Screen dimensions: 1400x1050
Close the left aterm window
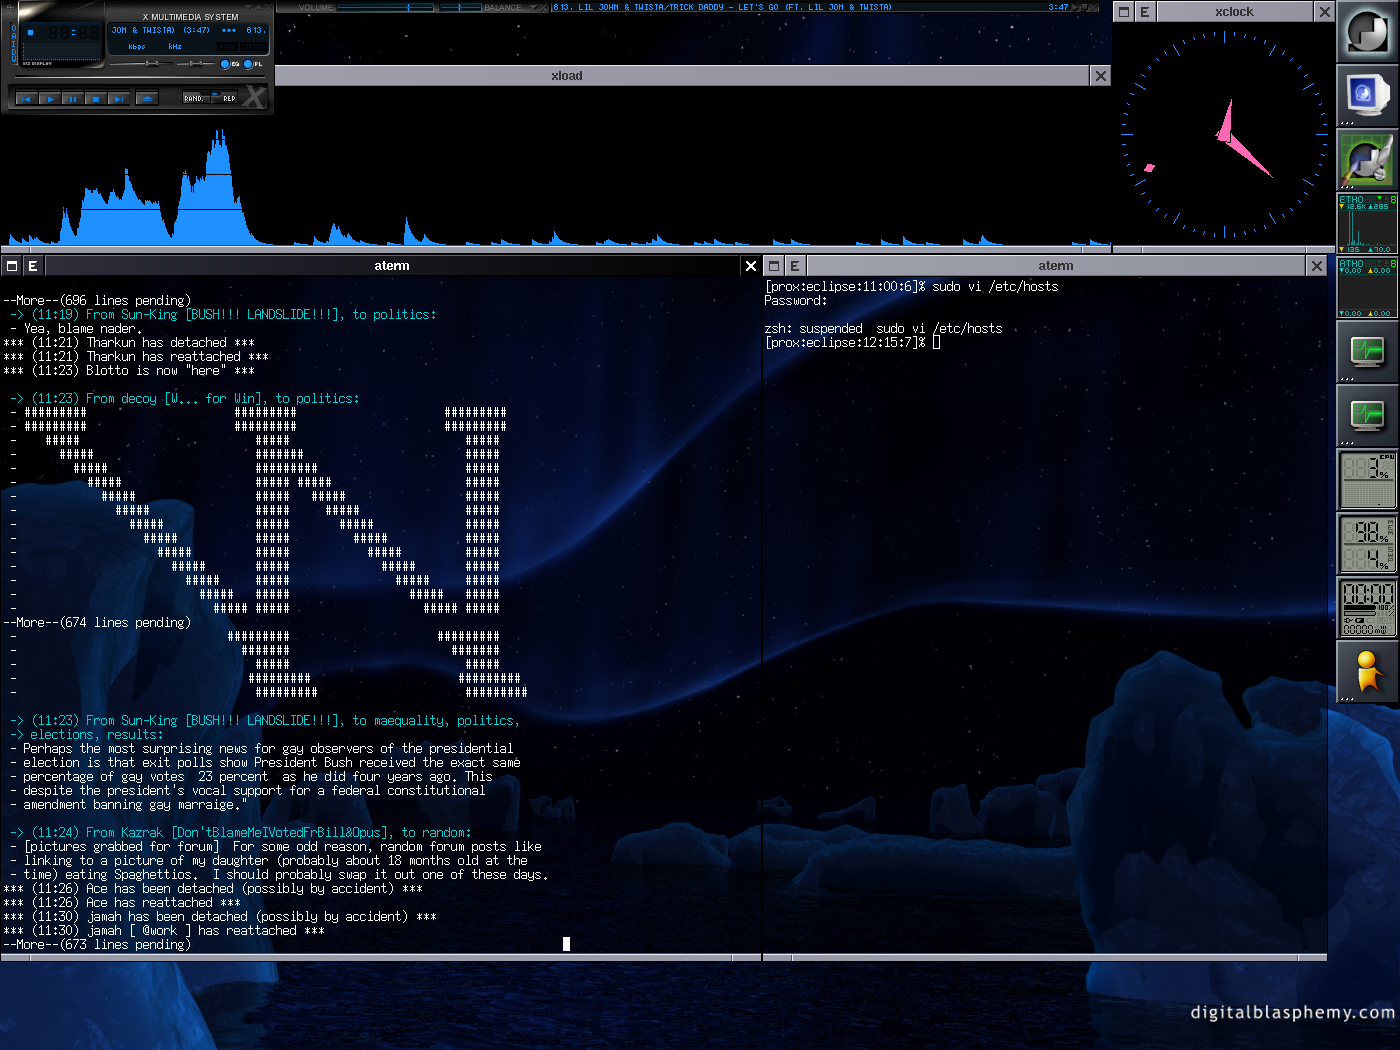click(x=751, y=266)
